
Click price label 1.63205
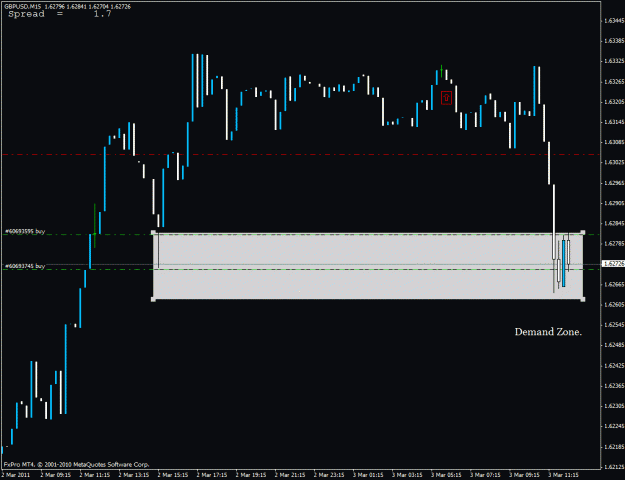point(614,102)
